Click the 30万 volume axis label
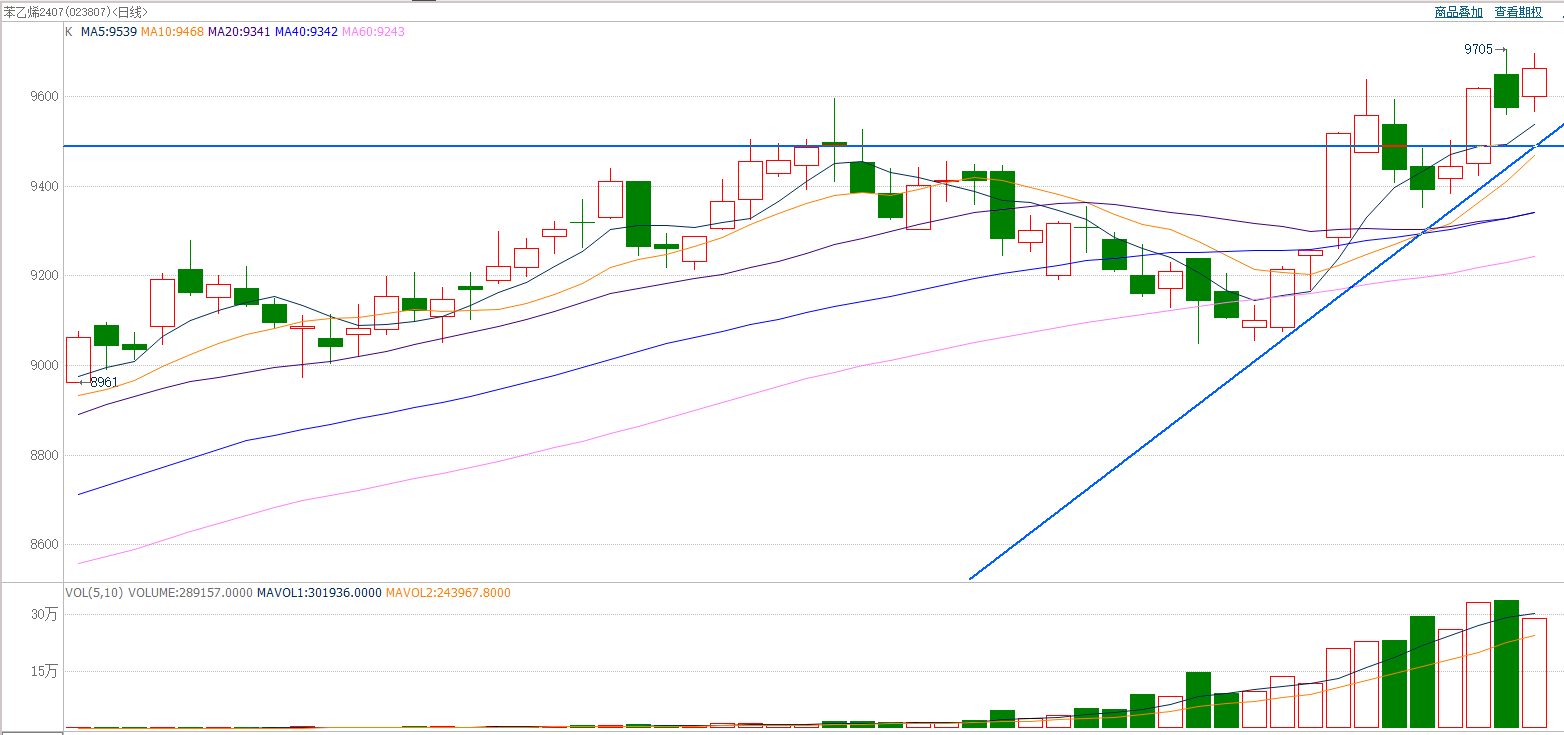This screenshot has width=1564, height=735. point(45,615)
